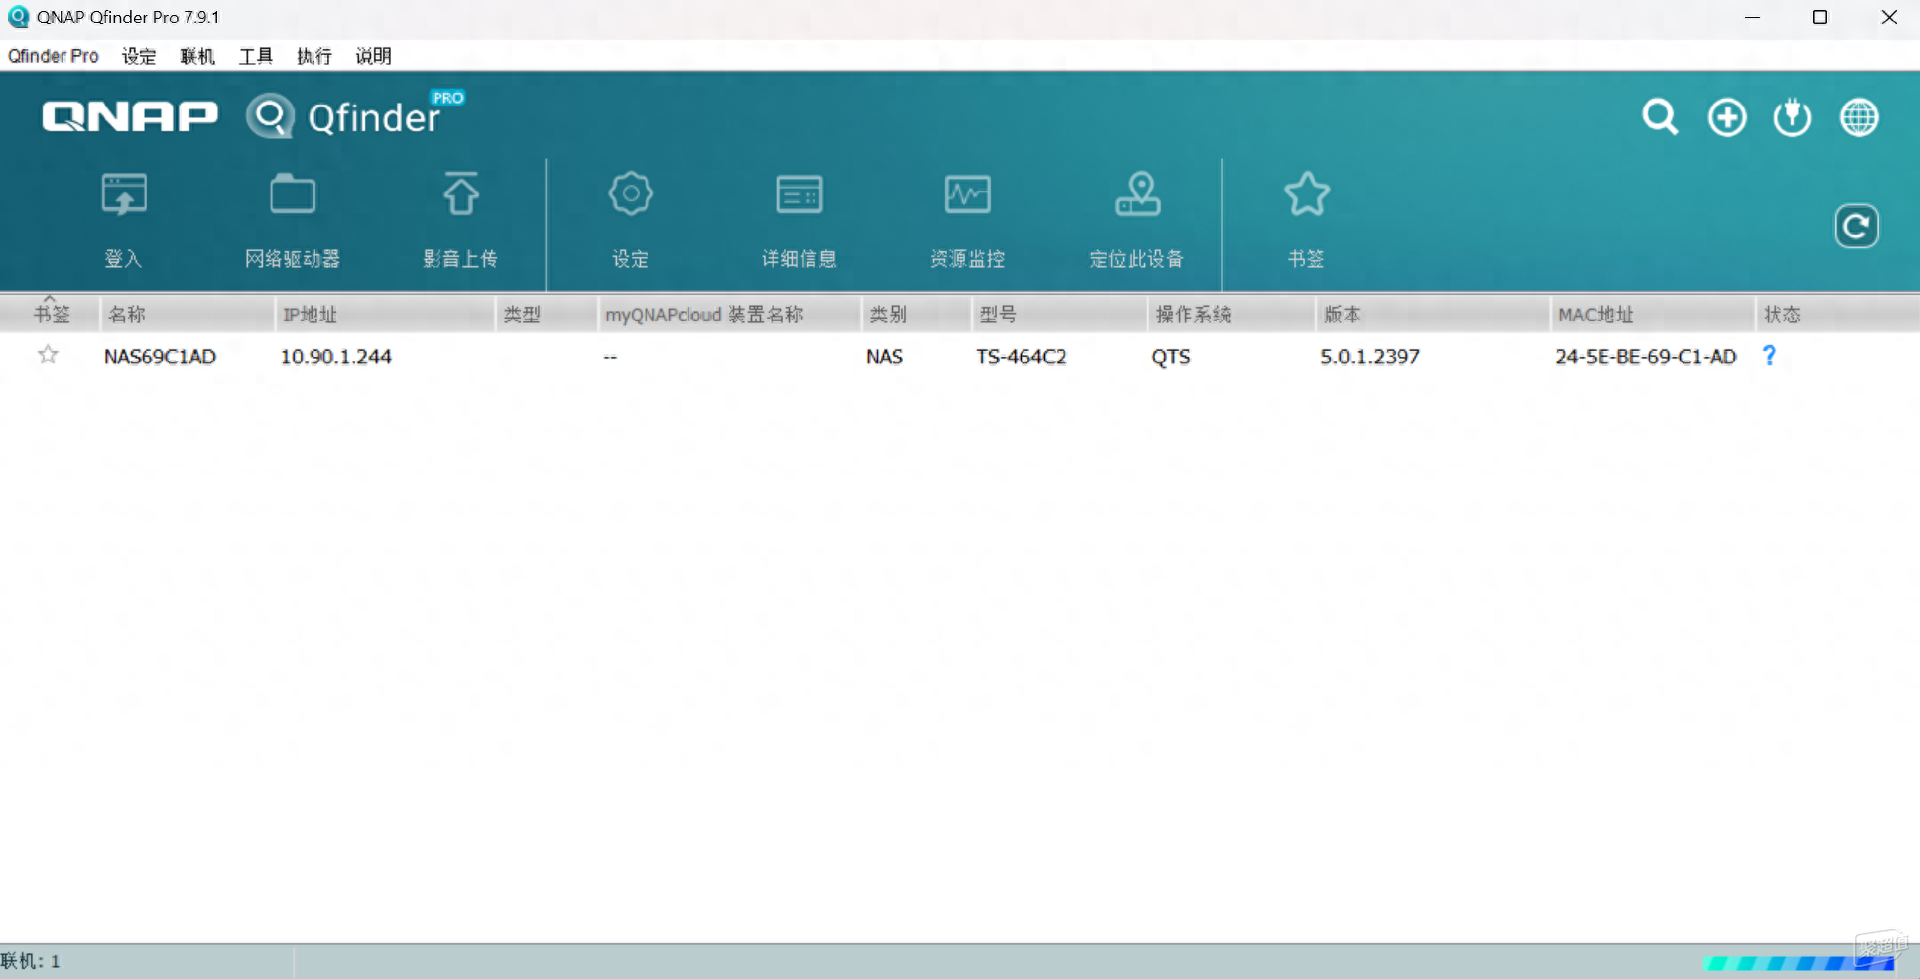Sort by the 名称 column header
The height and width of the screenshot is (979, 1920).
187,314
